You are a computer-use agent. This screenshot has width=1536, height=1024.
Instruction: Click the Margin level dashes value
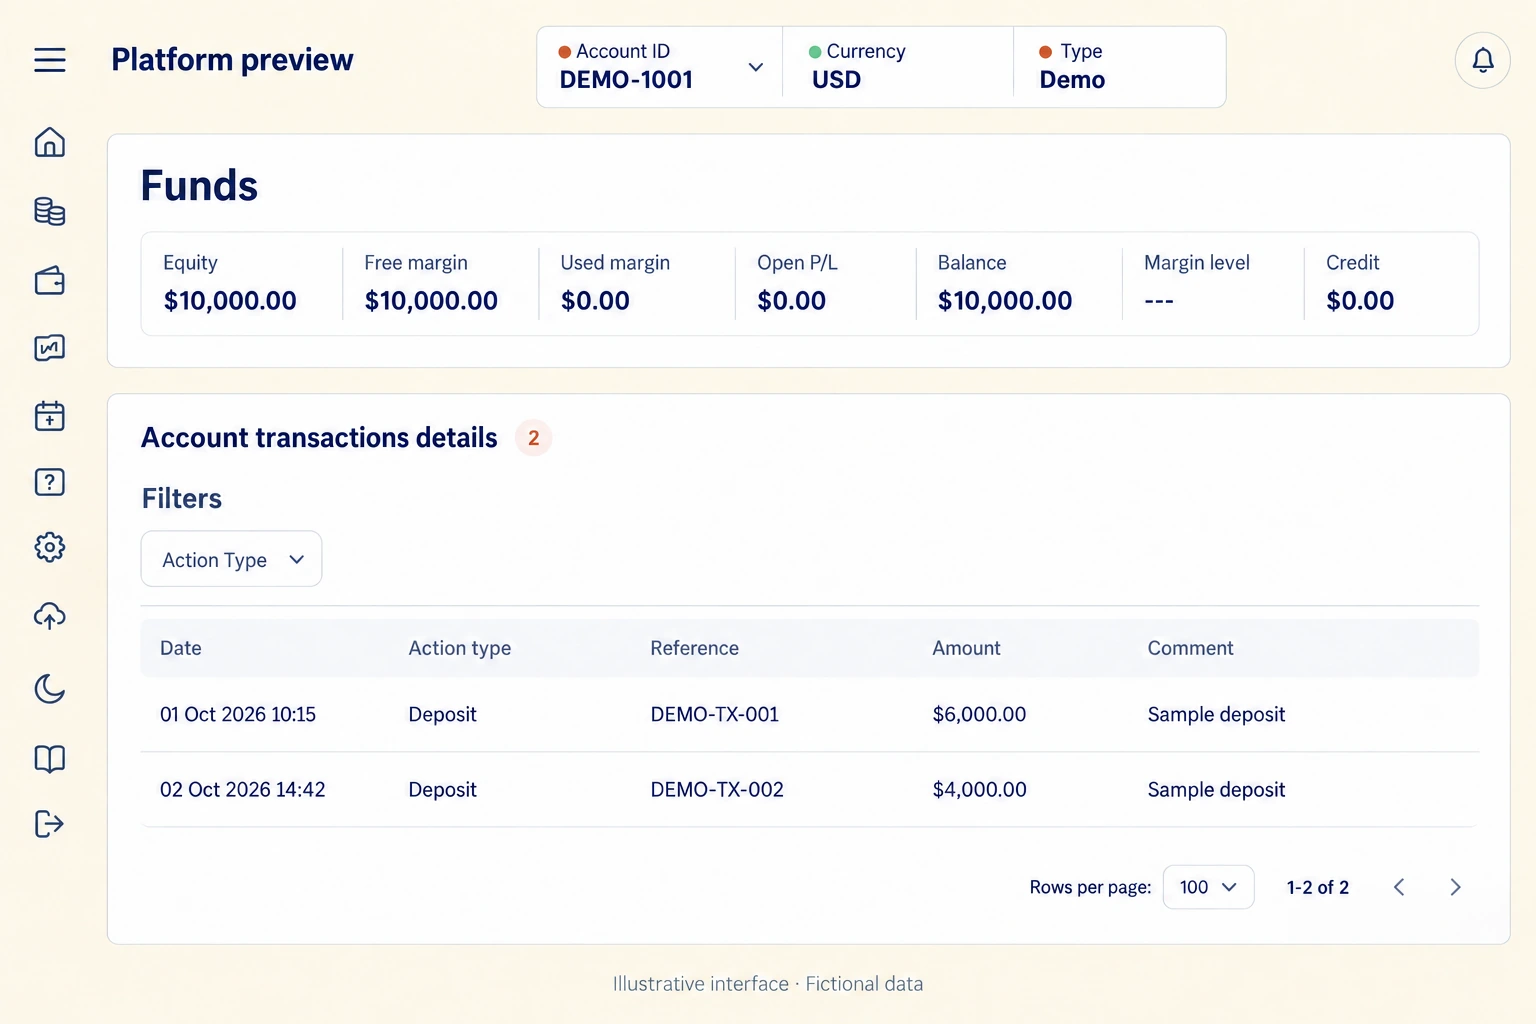coord(1159,300)
